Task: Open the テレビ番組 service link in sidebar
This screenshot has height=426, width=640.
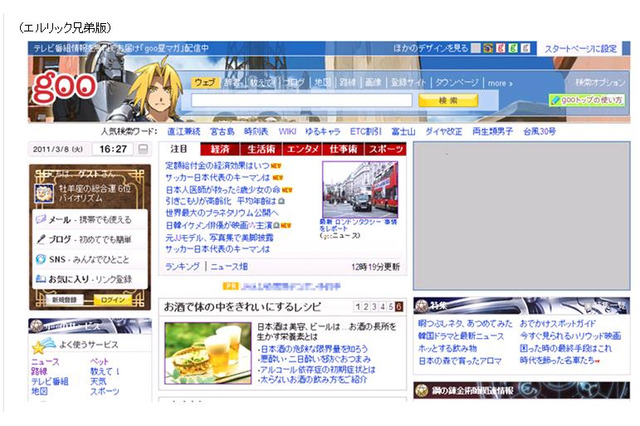Action: coord(50,382)
